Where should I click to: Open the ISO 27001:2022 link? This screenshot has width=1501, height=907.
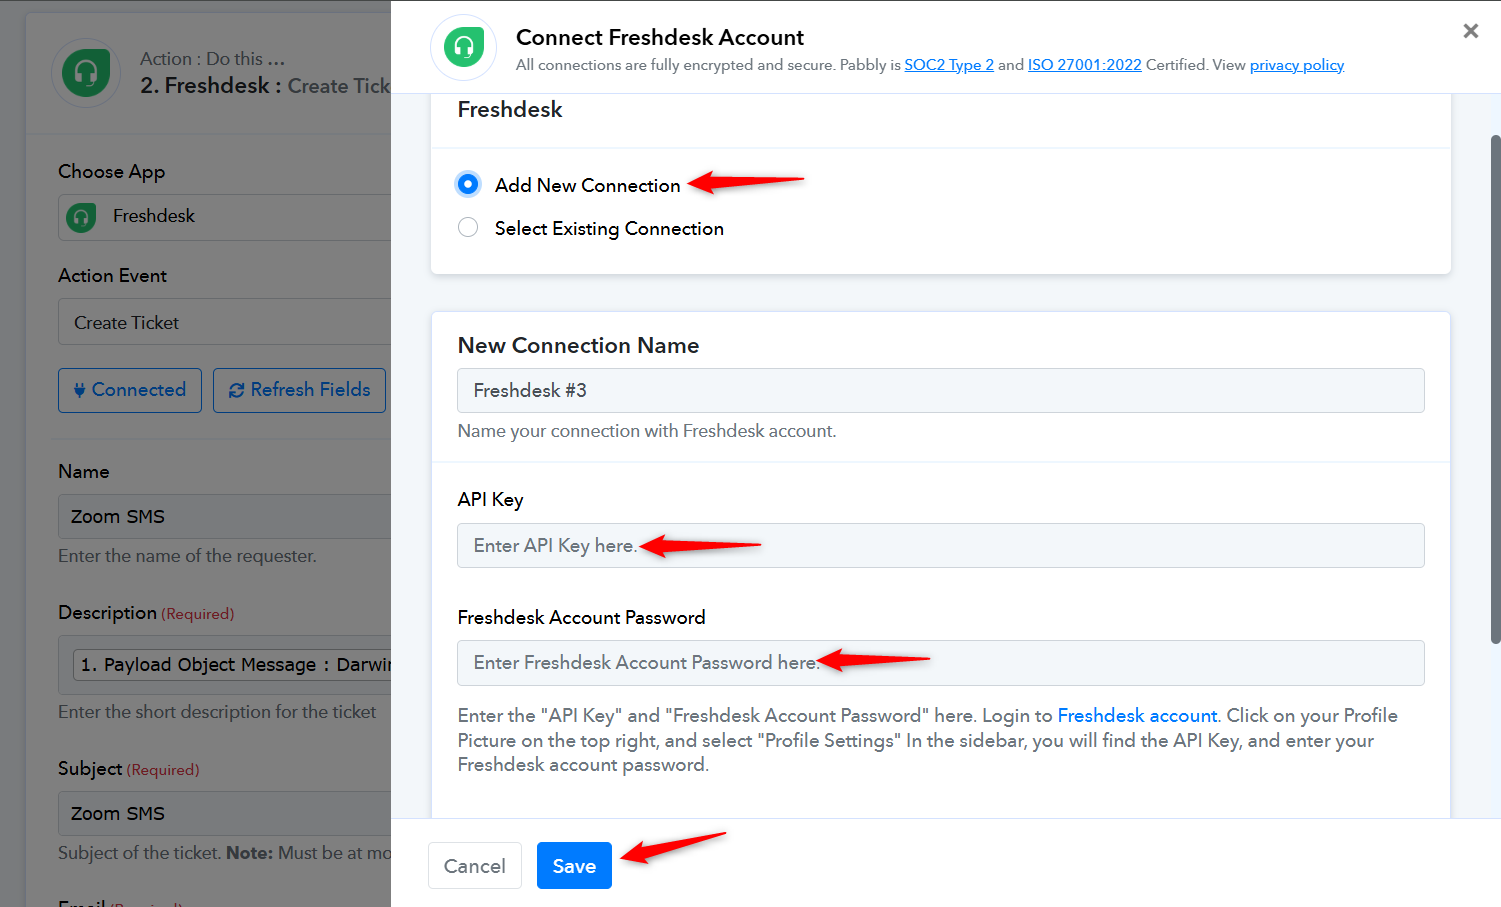click(x=1085, y=65)
